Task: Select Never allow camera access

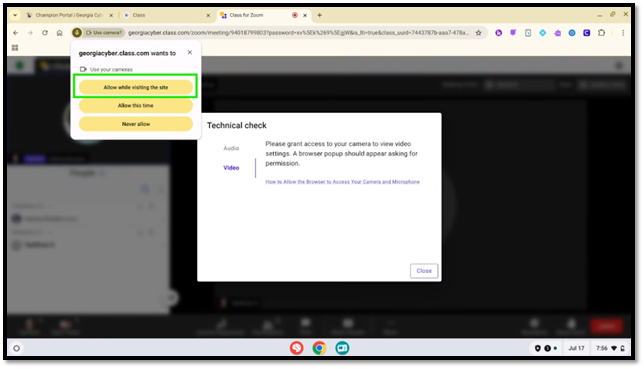Action: [136, 124]
